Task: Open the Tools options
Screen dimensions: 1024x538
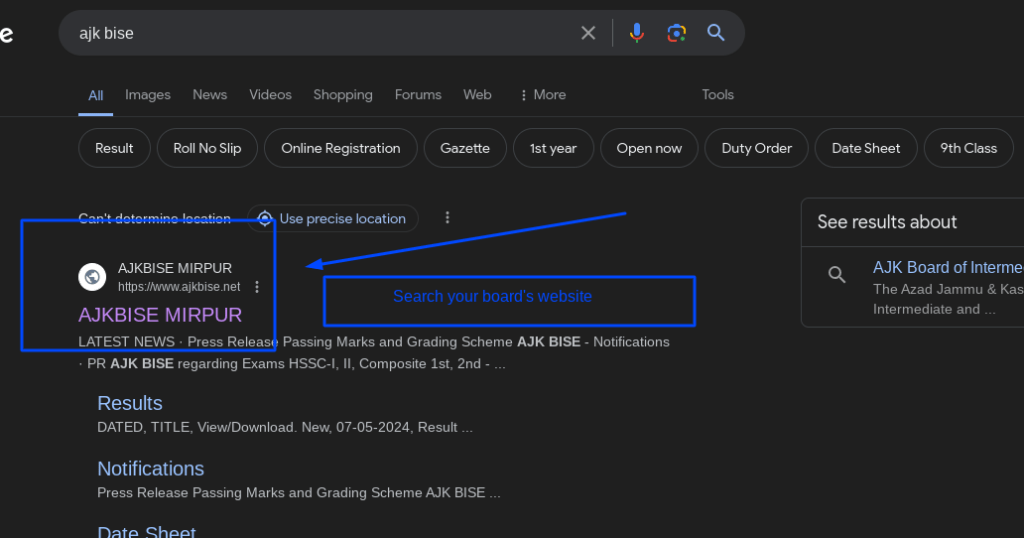Action: (718, 95)
